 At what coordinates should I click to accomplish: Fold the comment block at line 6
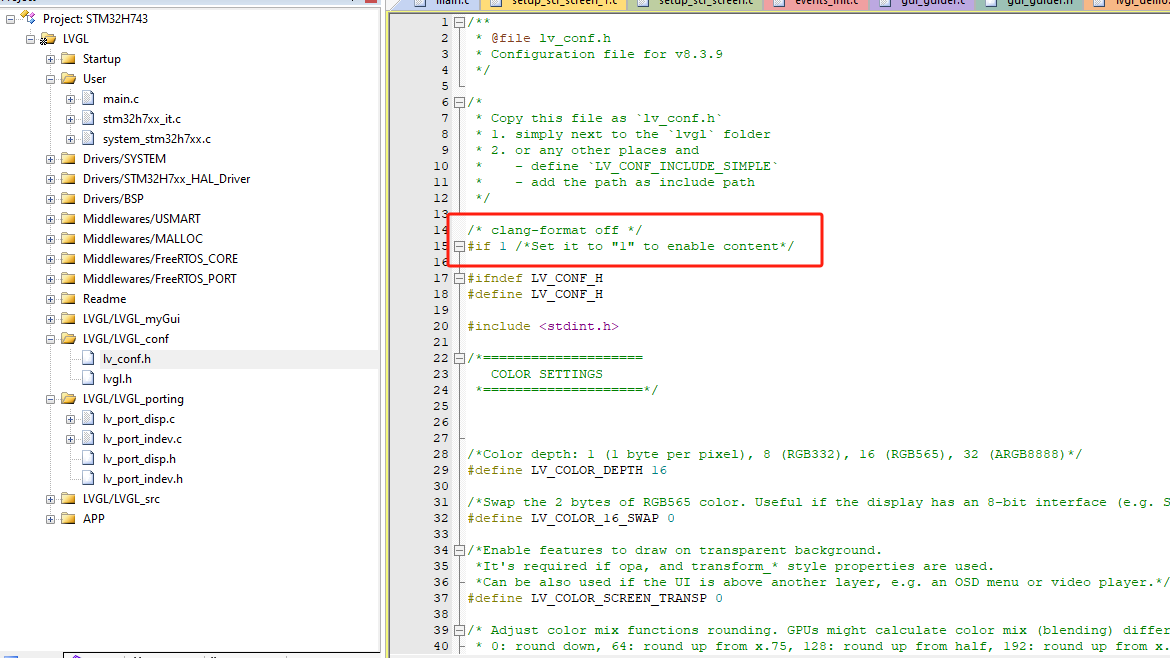click(x=460, y=102)
